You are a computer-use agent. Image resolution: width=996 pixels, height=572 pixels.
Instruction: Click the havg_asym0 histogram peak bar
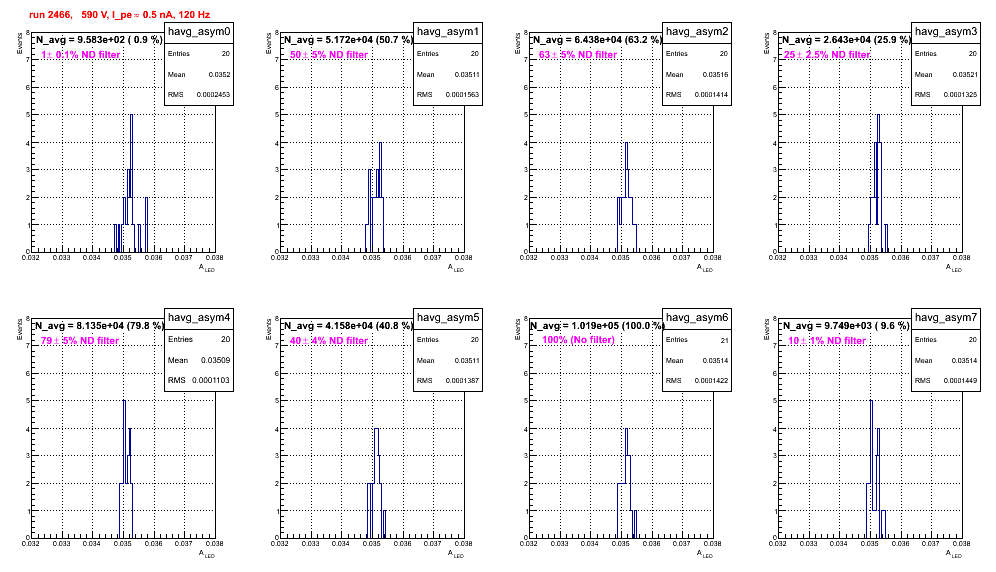[x=131, y=183]
